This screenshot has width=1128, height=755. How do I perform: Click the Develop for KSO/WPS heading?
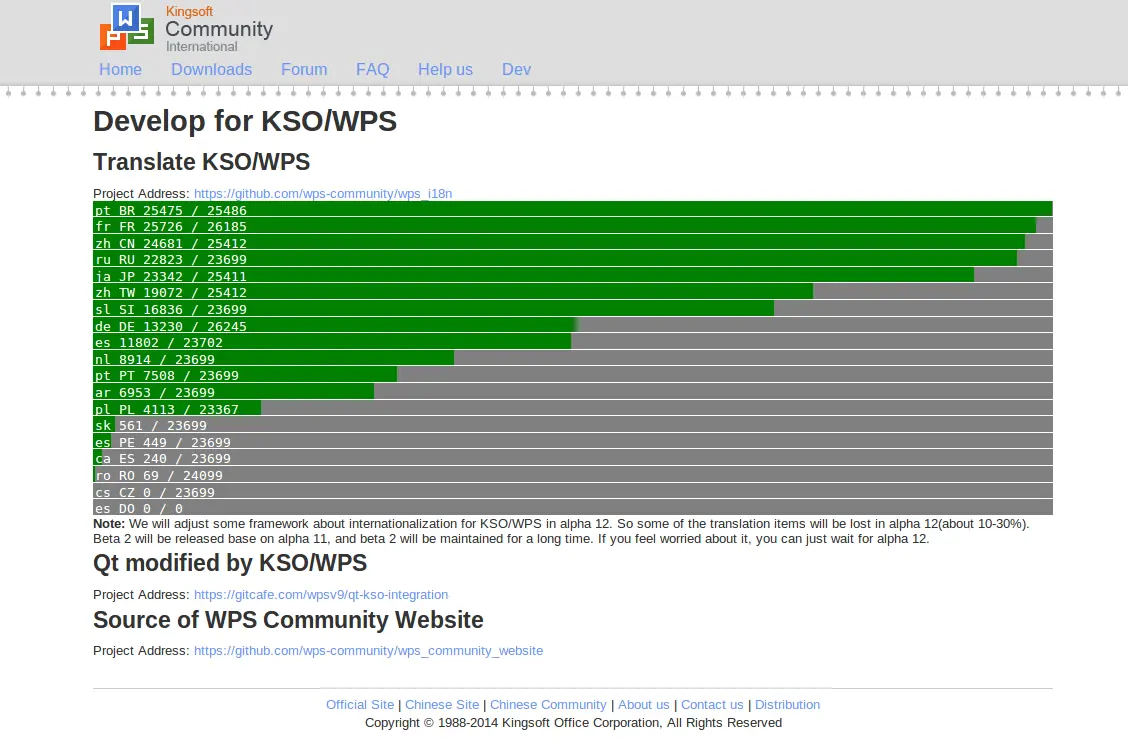coord(245,122)
